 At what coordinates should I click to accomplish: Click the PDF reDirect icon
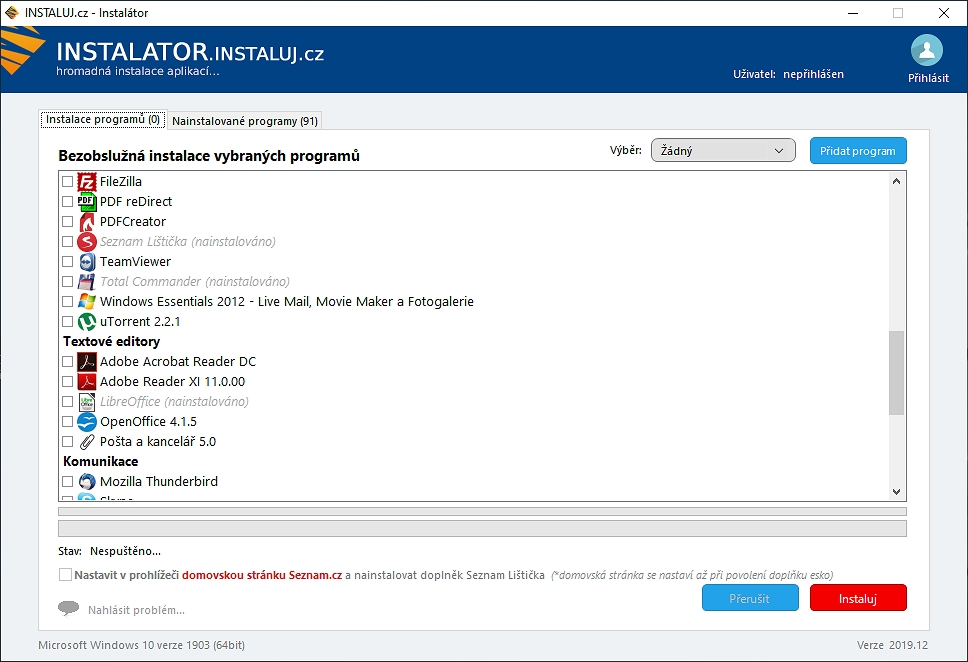pyautogui.click(x=87, y=201)
